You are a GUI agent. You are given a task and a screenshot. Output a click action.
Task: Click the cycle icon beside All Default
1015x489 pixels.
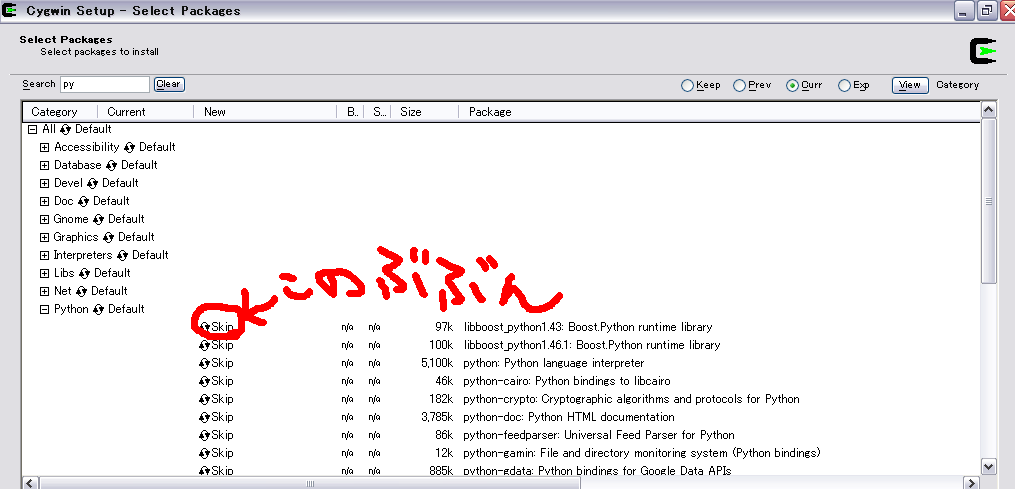point(65,130)
